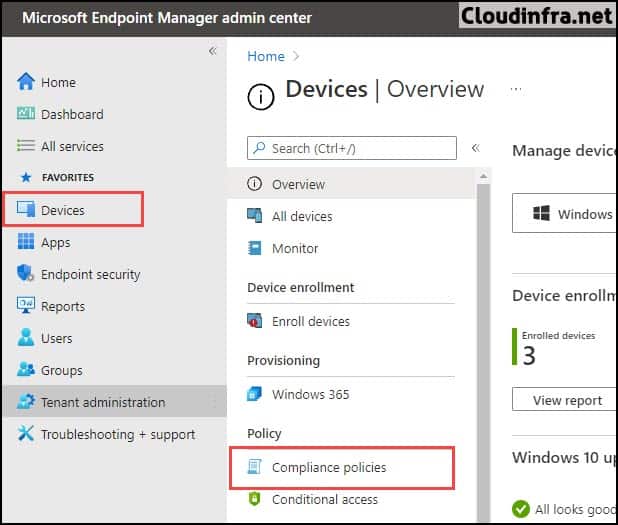618x525 pixels.
Task: Click the breadcrumb chevron after Home
Action: click(x=296, y=56)
